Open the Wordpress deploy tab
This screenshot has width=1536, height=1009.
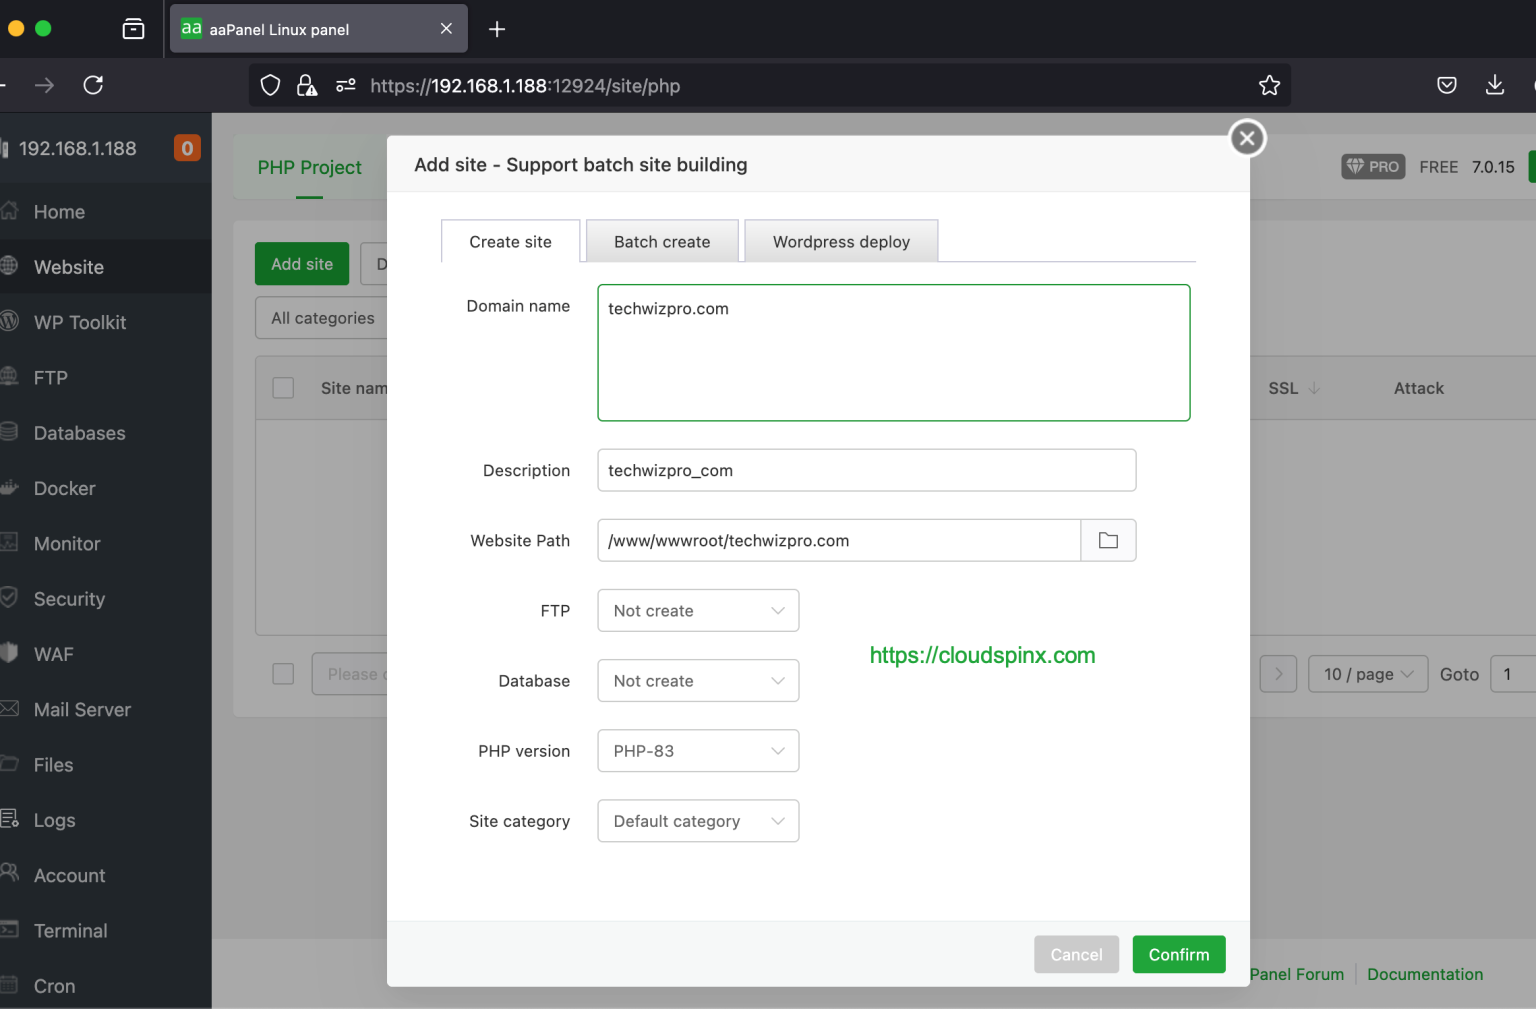click(841, 241)
